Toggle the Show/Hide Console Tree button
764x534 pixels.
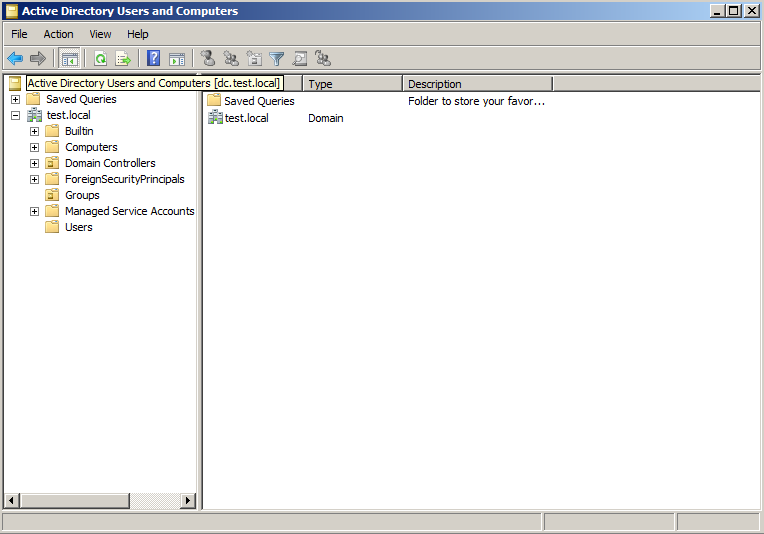coord(69,59)
